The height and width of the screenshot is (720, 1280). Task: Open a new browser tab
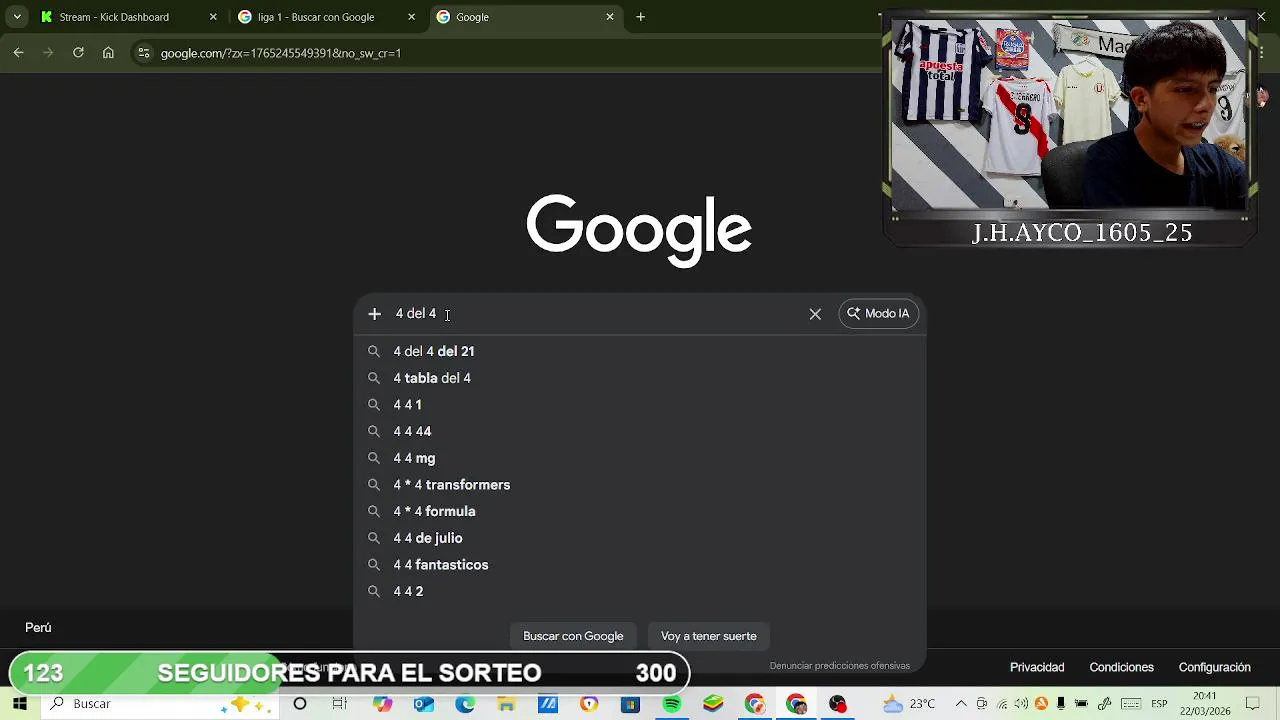click(x=641, y=17)
